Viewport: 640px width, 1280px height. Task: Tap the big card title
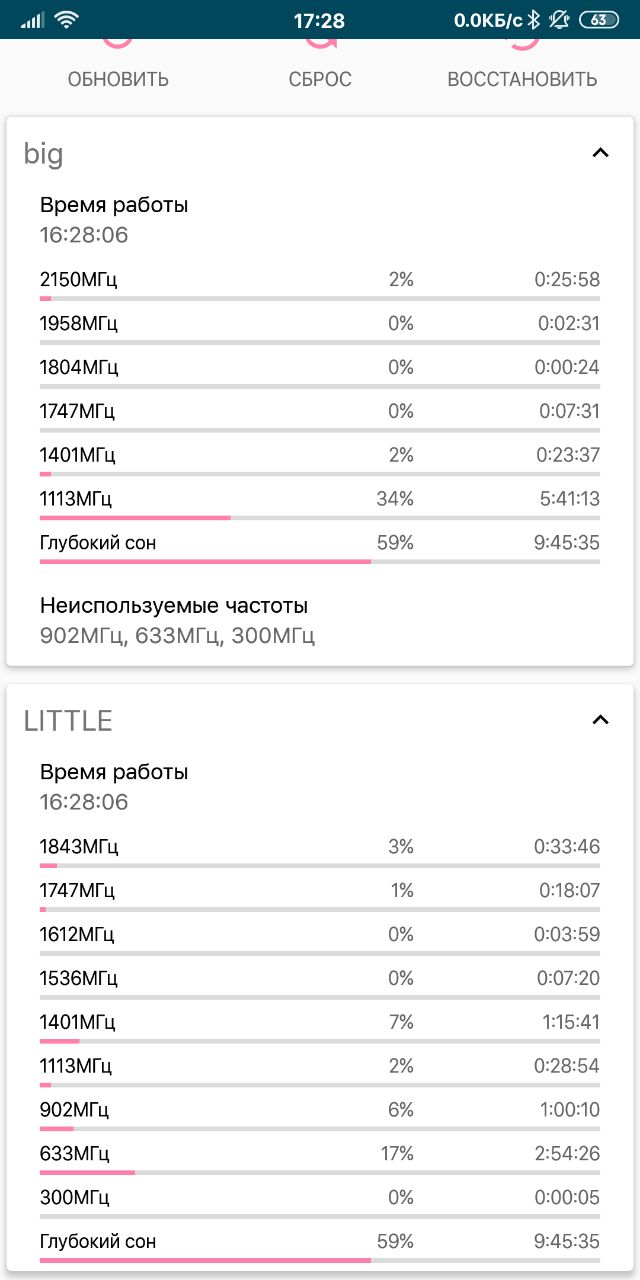(x=44, y=153)
